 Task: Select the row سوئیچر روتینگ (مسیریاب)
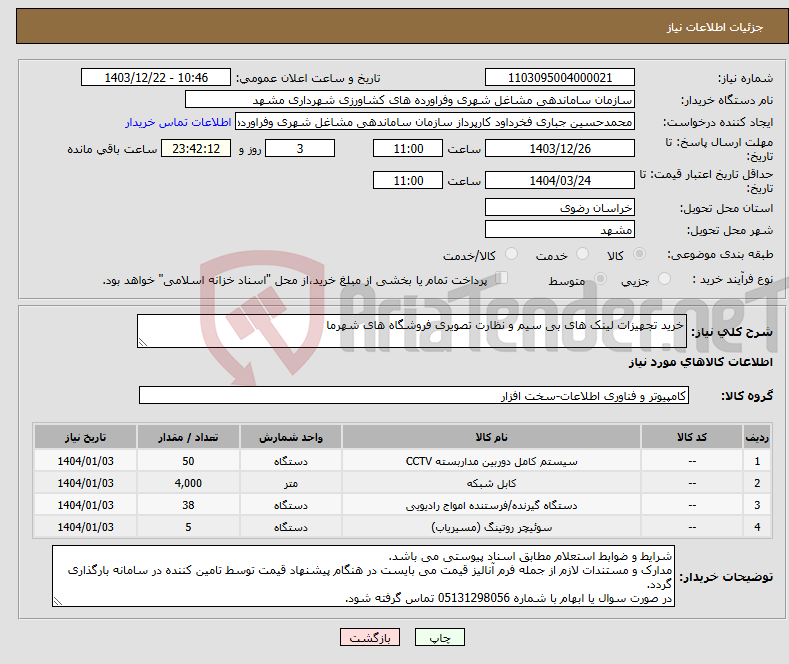(403, 527)
